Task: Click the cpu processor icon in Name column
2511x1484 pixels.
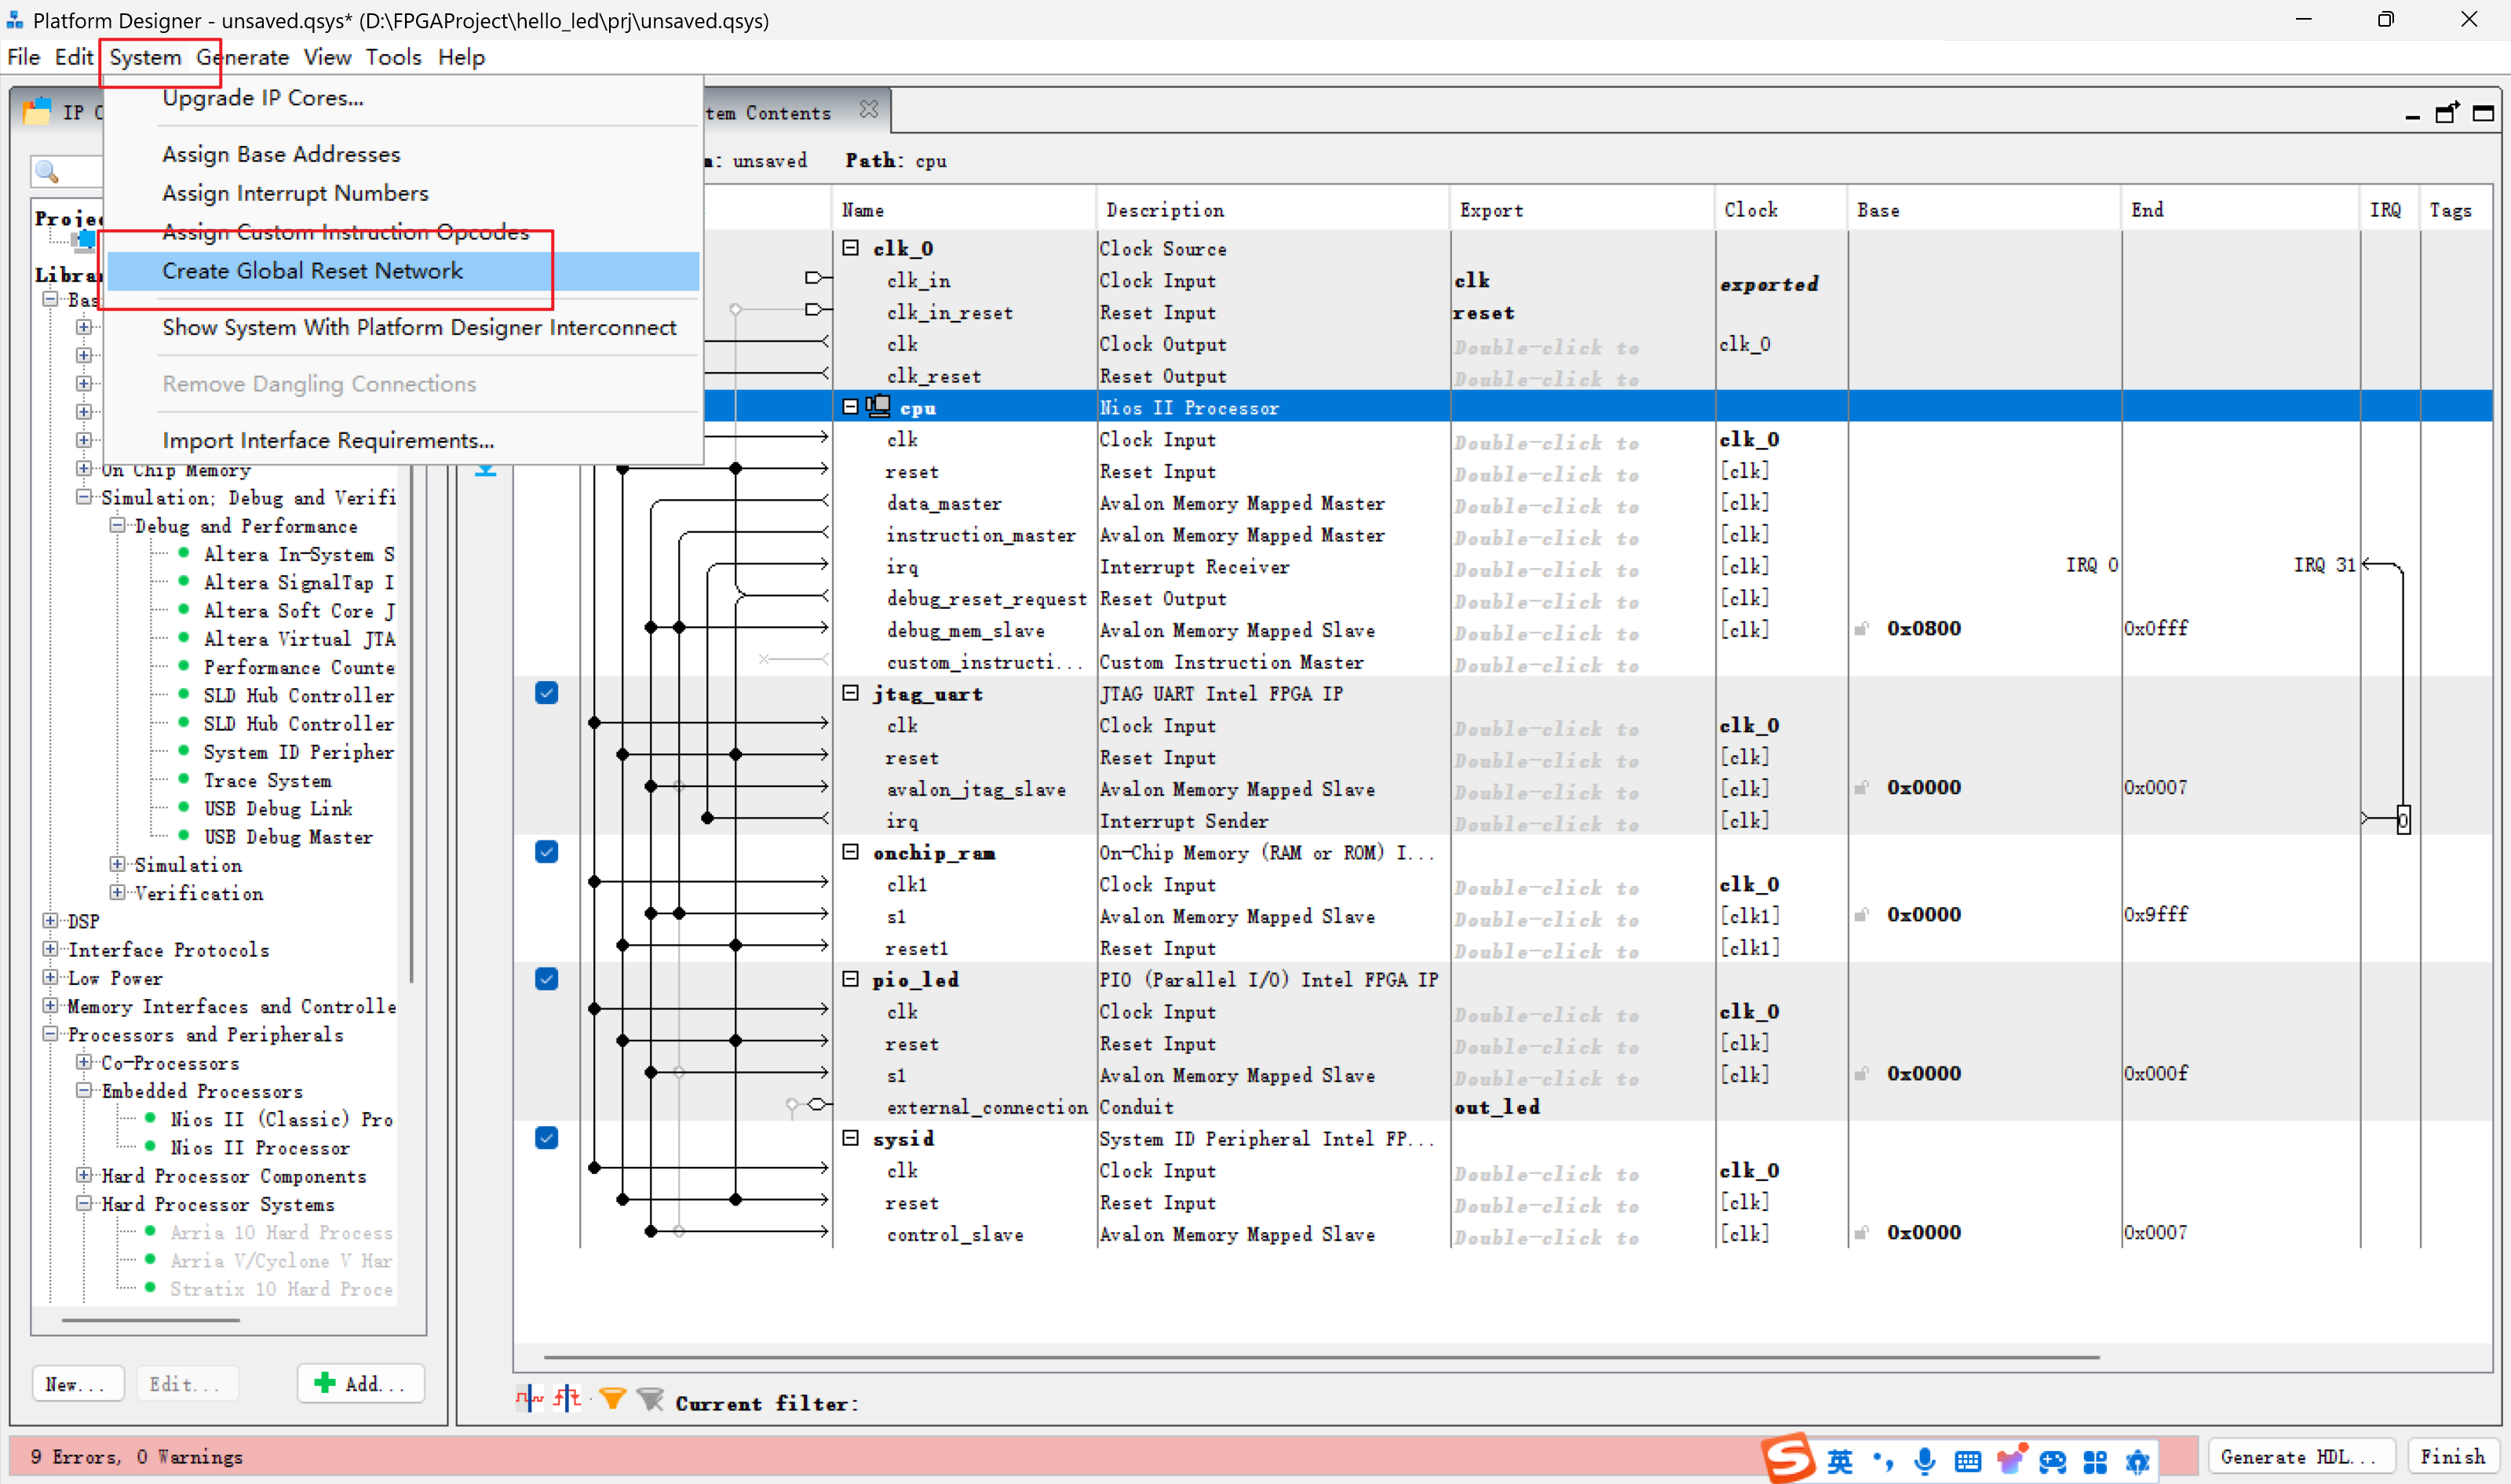Action: click(x=878, y=406)
